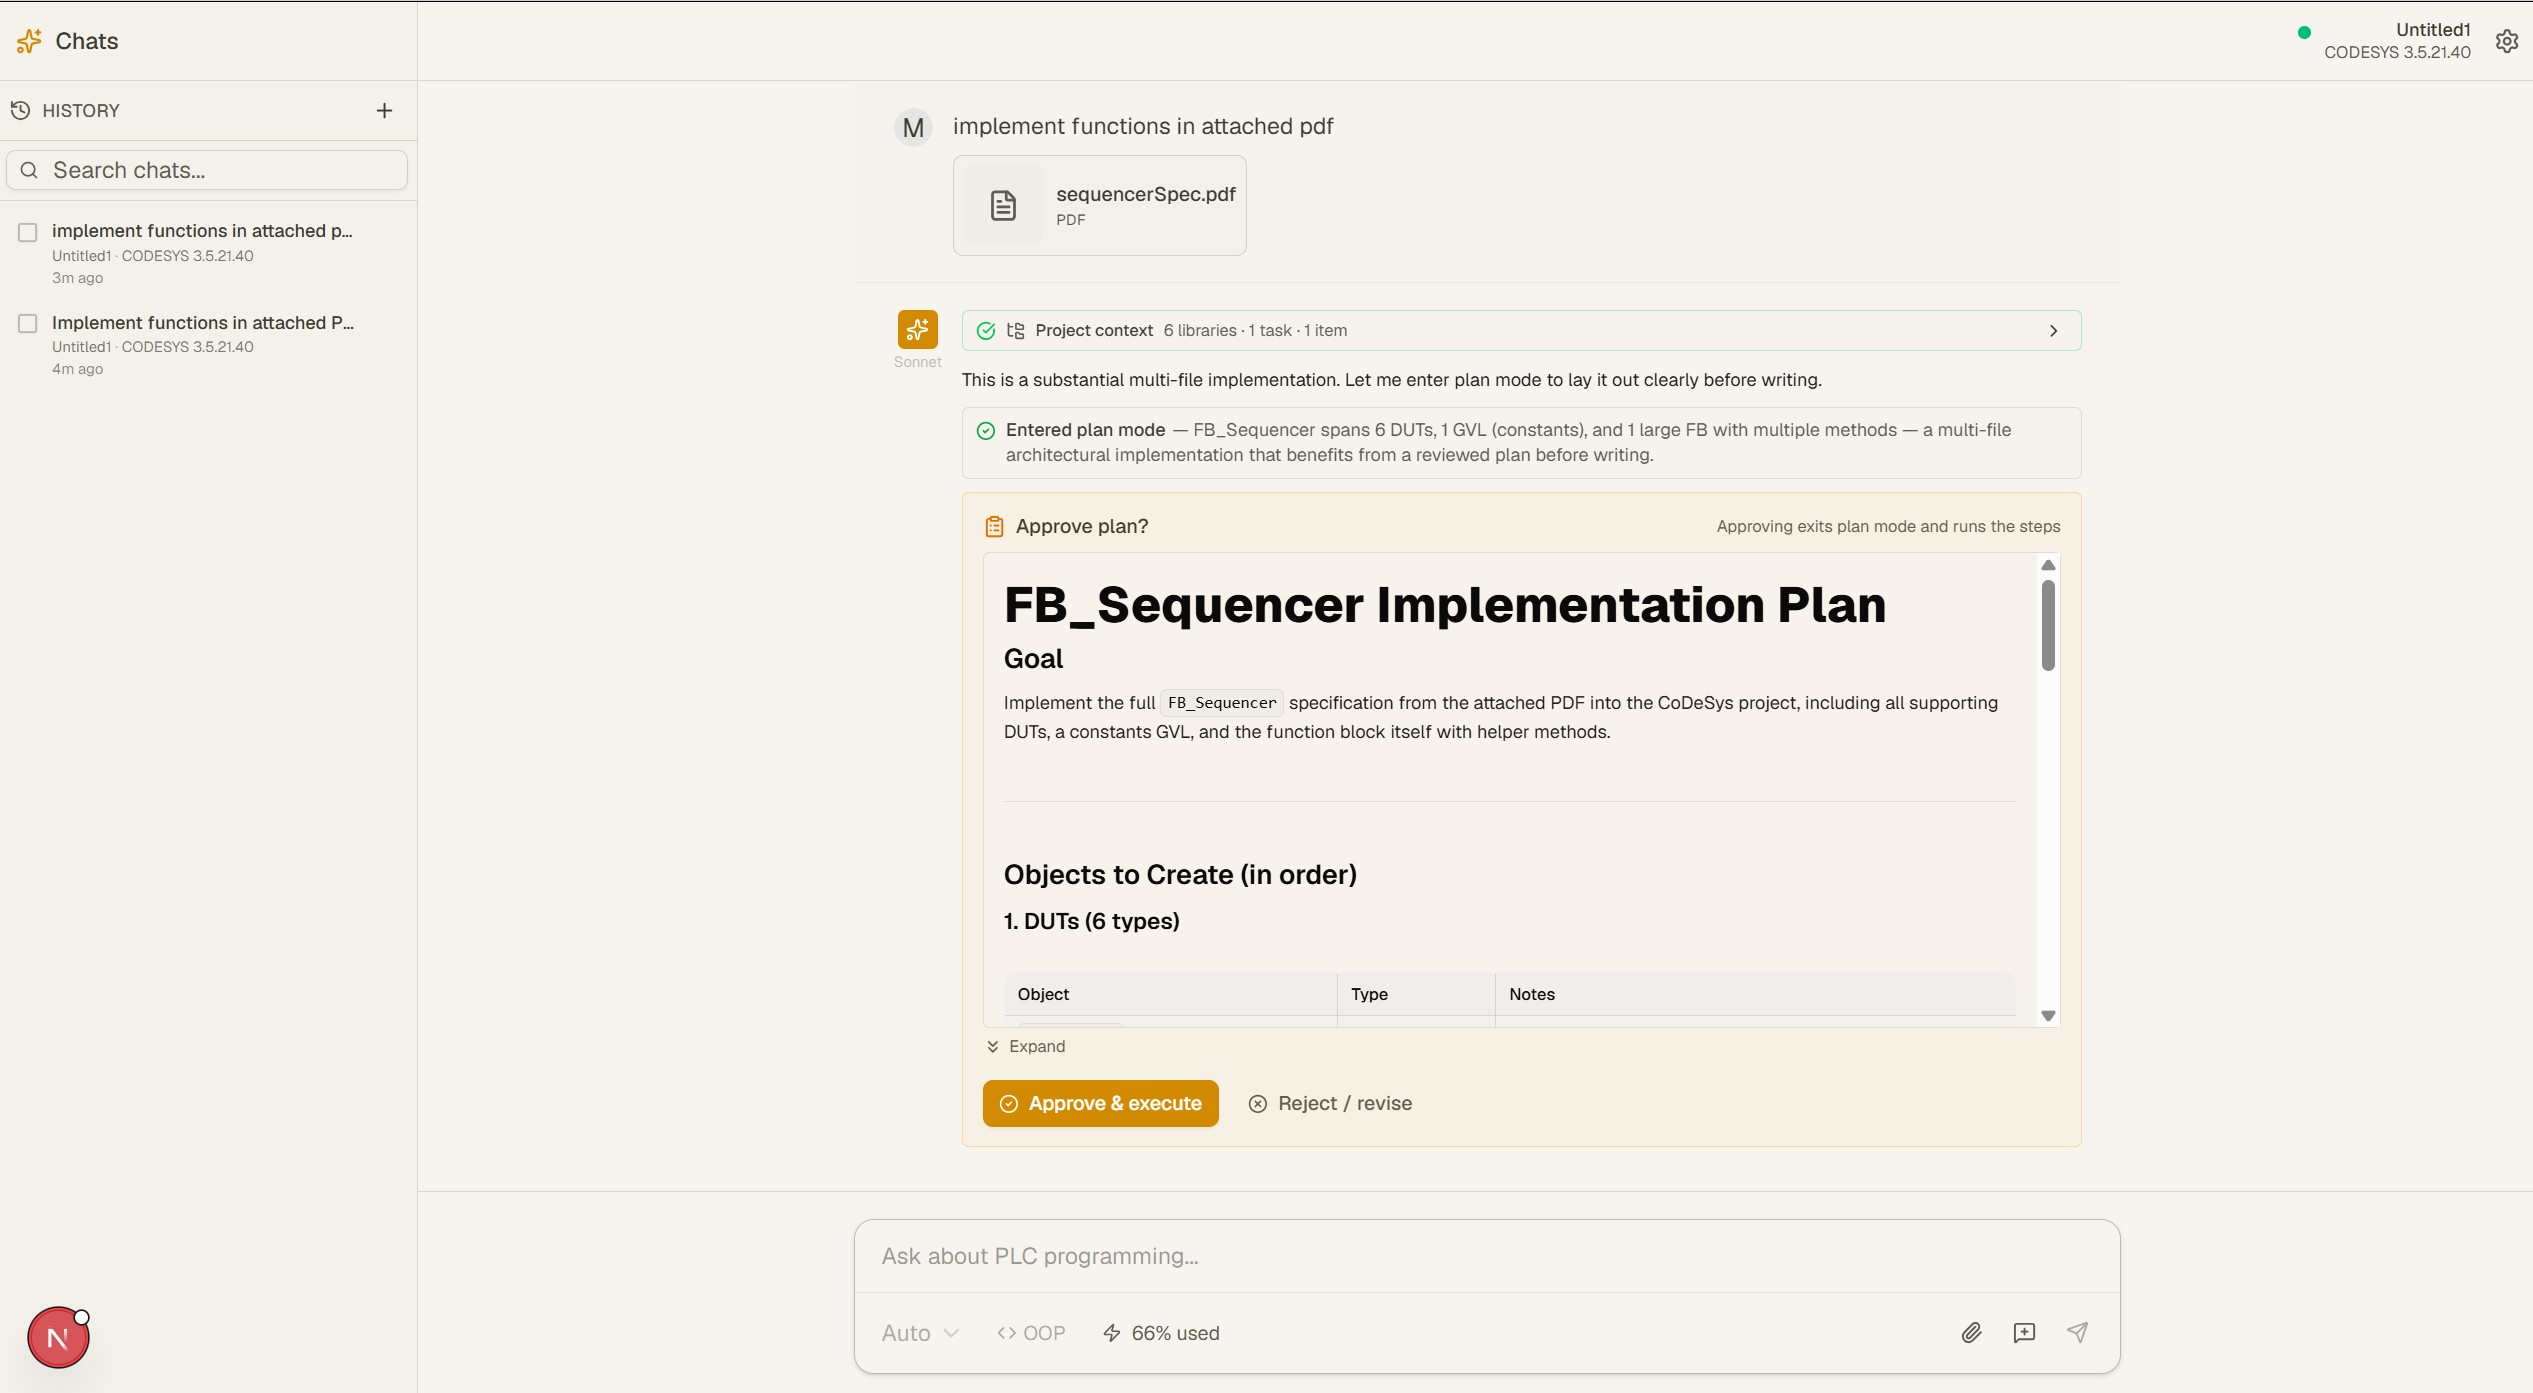2533x1393 pixels.
Task: Select checkbox for 4m ago chat
Action: [x=28, y=323]
